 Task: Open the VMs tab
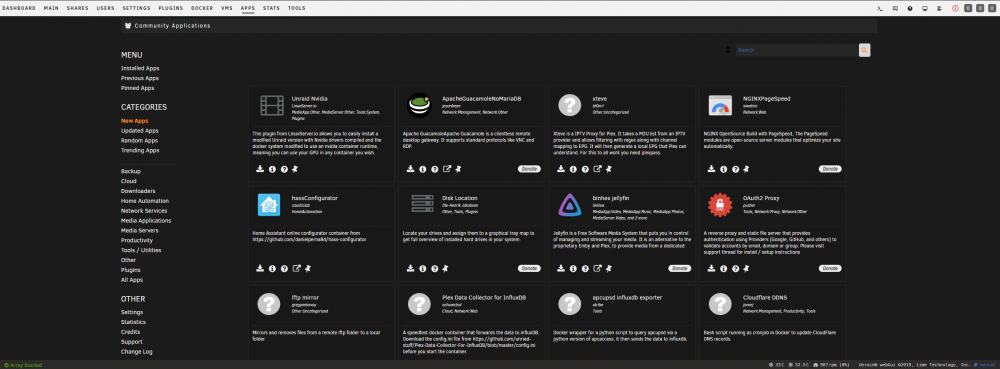coord(226,8)
